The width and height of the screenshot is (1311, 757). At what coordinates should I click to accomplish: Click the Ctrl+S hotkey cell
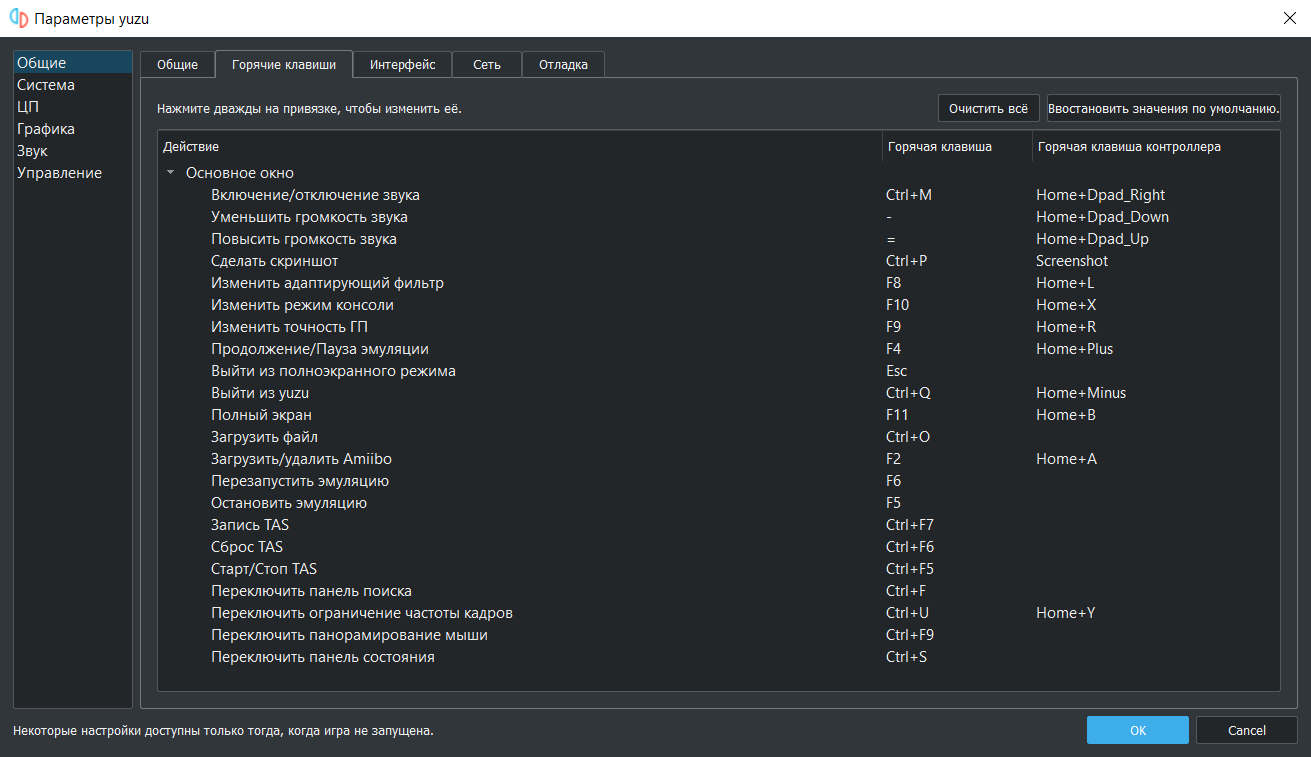tap(907, 657)
